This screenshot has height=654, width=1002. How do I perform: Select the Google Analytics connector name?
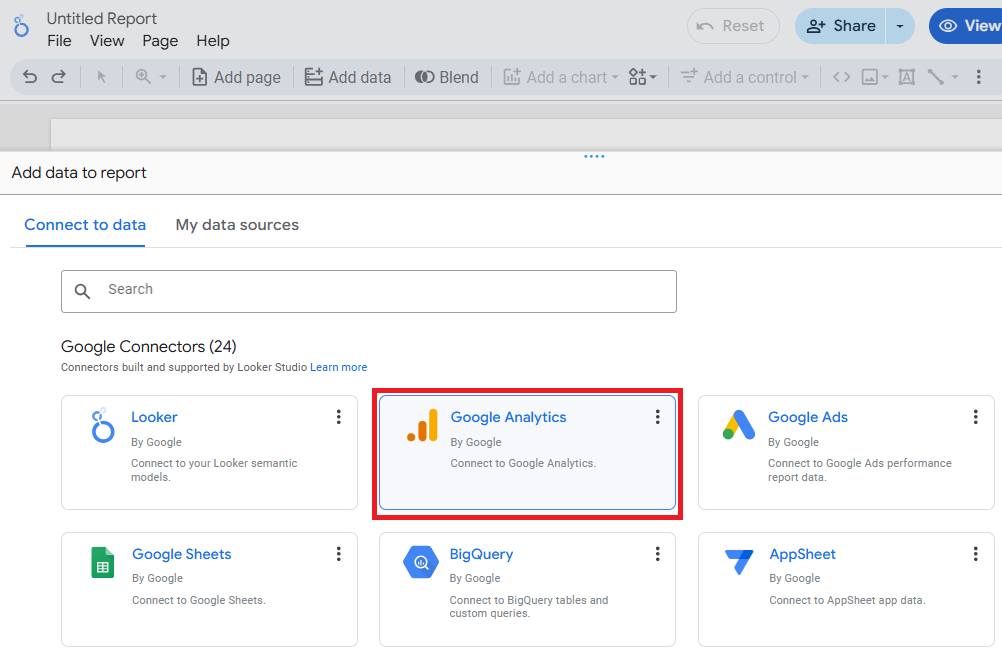coord(508,417)
